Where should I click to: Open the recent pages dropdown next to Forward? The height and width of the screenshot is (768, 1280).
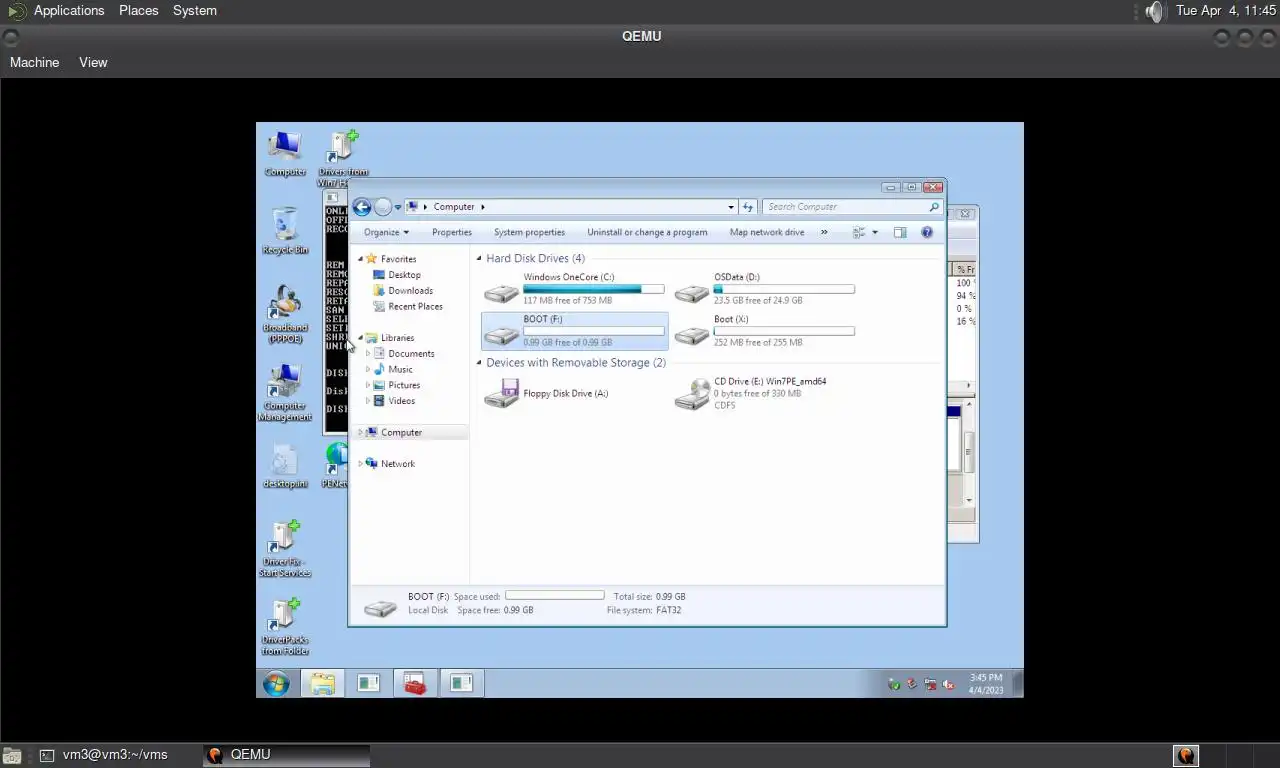(398, 207)
